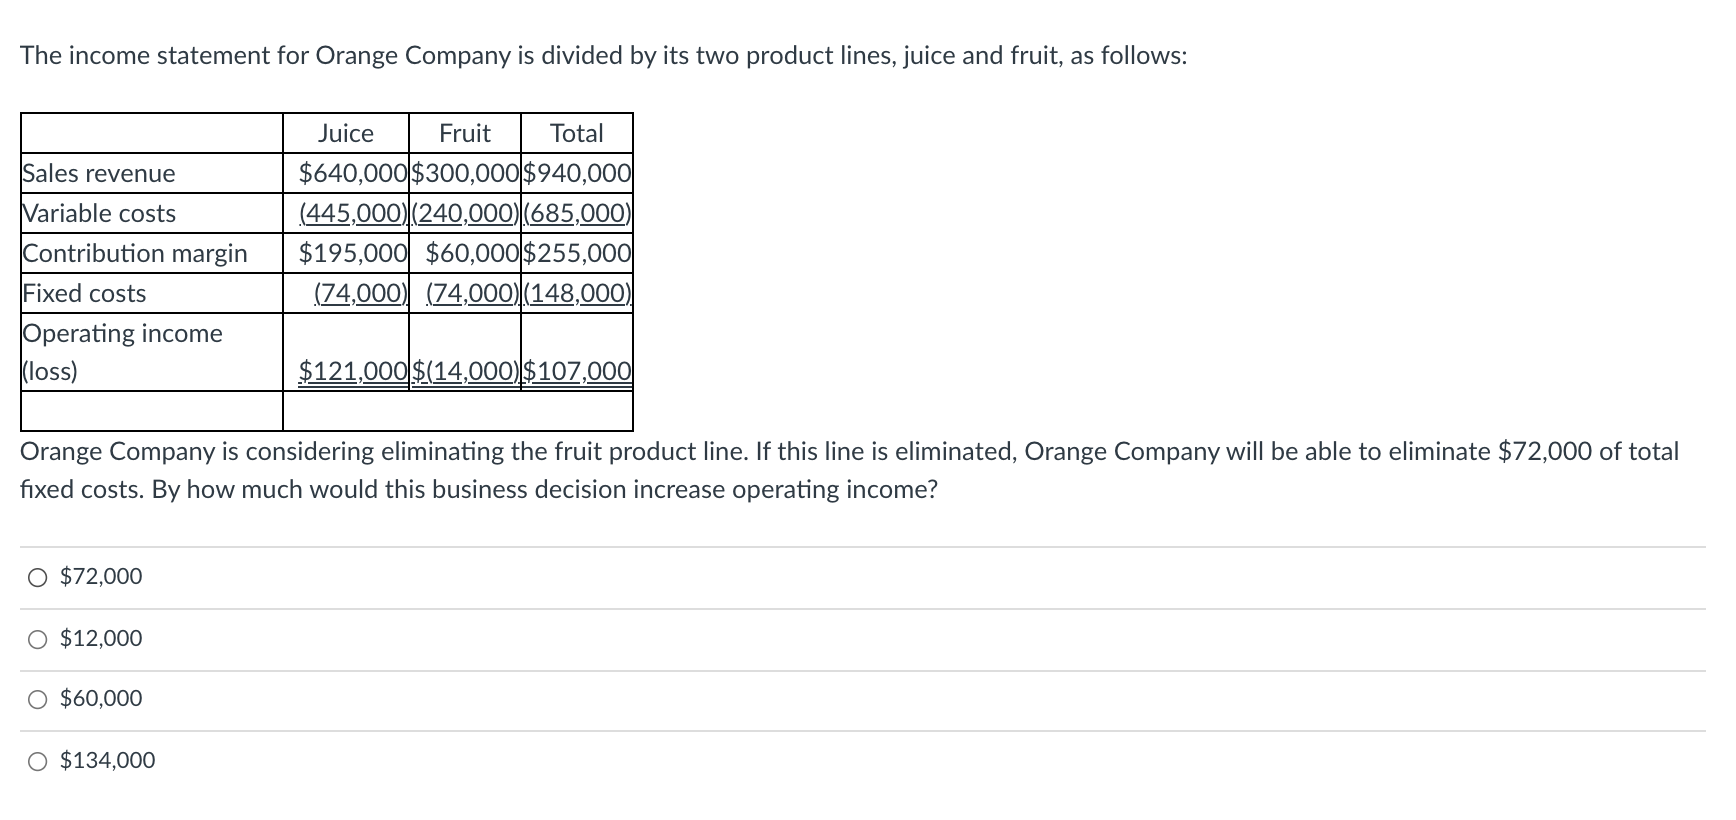Click the Juice column header
Image resolution: width=1736 pixels, height=820 pixels.
click(344, 132)
